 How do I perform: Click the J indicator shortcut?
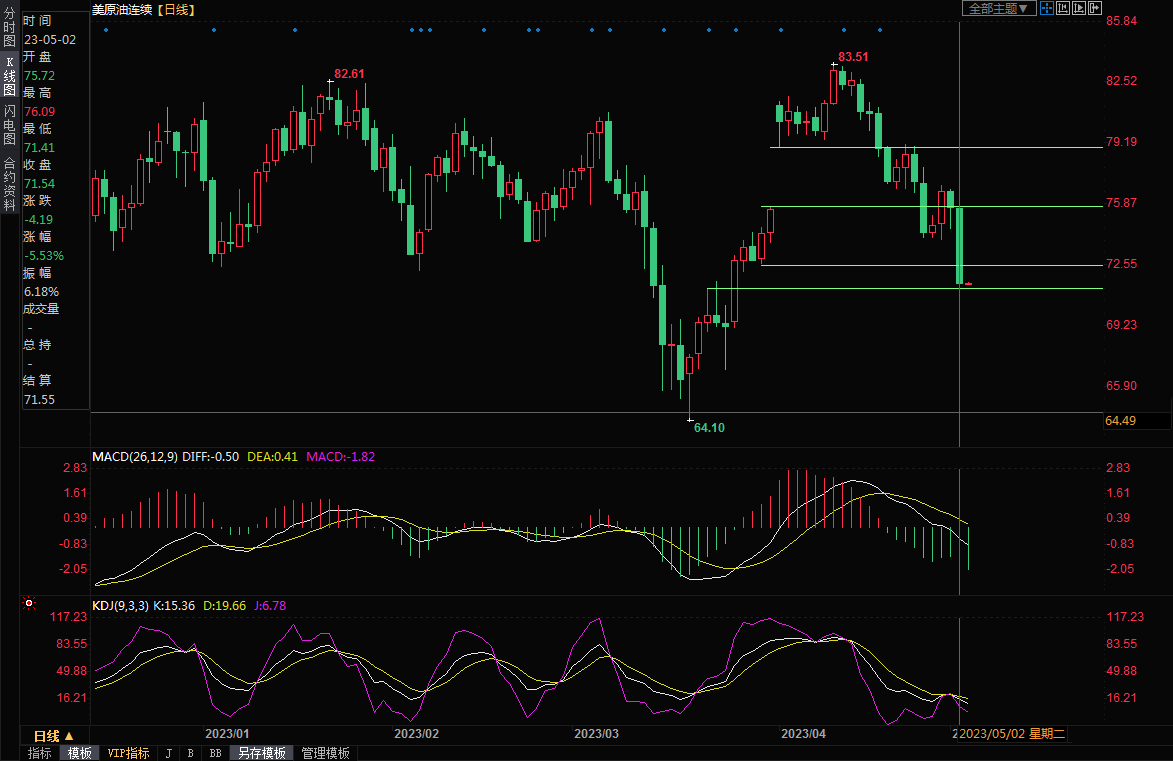coord(168,753)
